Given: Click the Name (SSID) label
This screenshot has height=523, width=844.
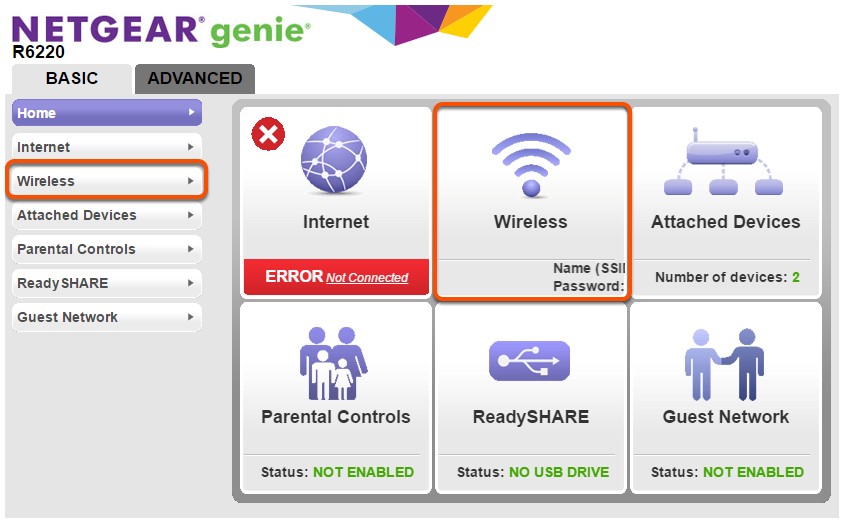Looking at the screenshot, I should coord(589,268).
